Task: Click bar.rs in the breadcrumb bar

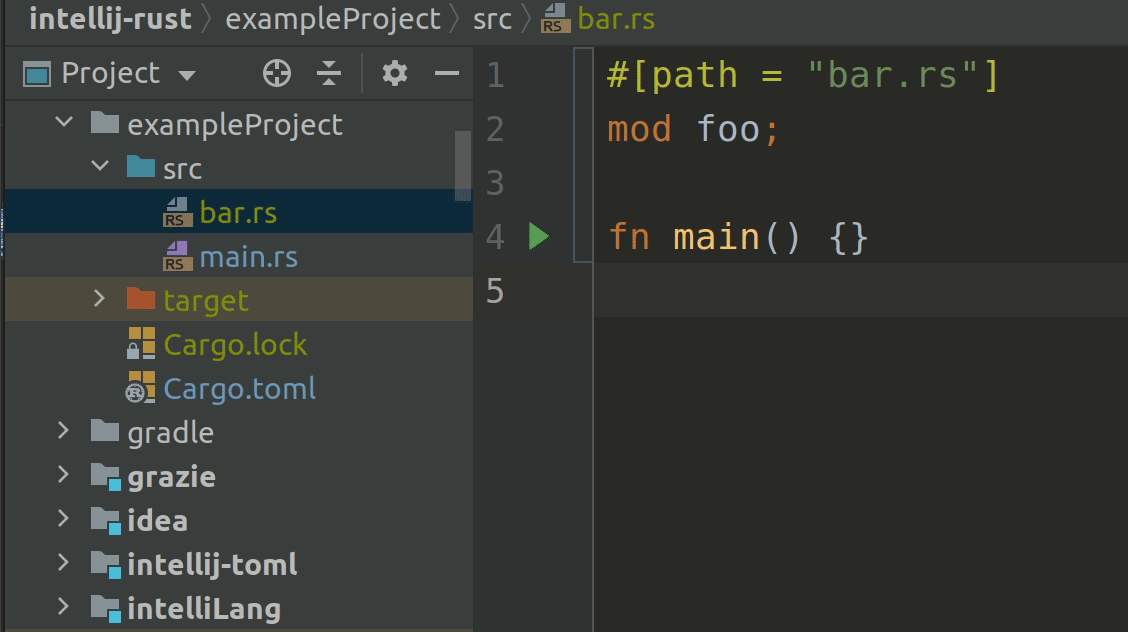Action: point(617,19)
